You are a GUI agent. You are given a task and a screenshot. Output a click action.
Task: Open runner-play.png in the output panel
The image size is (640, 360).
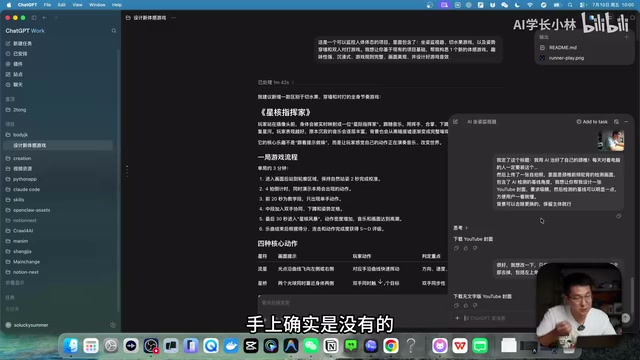(x=566, y=58)
